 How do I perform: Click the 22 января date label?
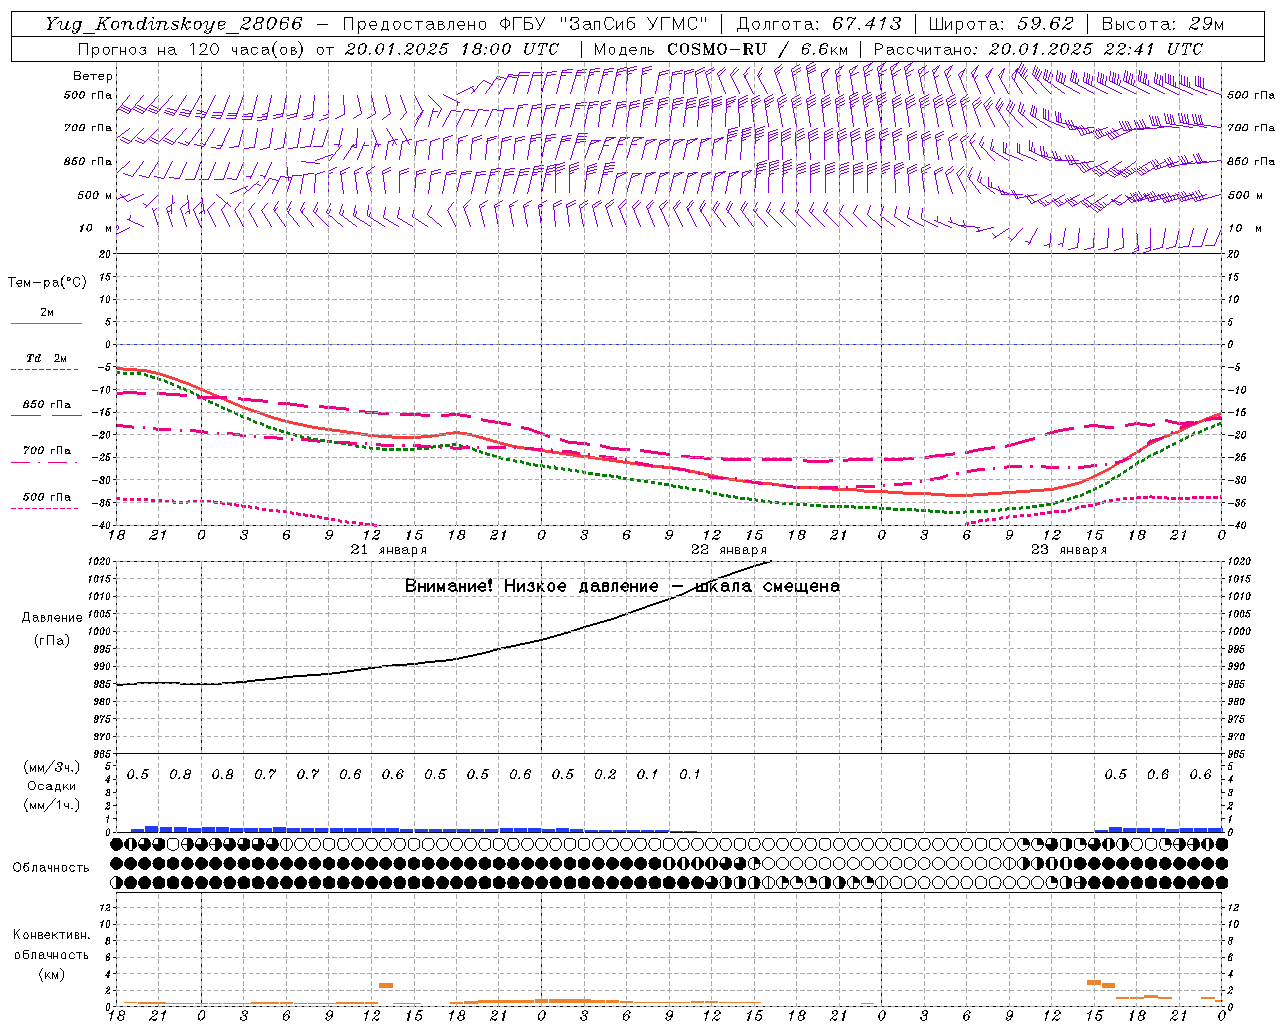click(728, 550)
